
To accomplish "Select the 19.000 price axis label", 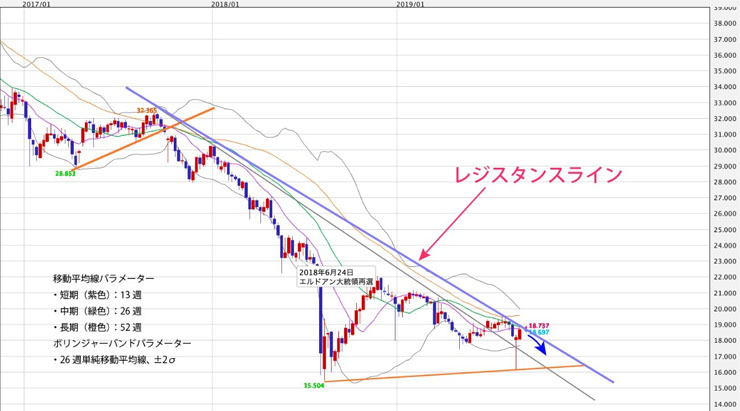I will click(726, 325).
